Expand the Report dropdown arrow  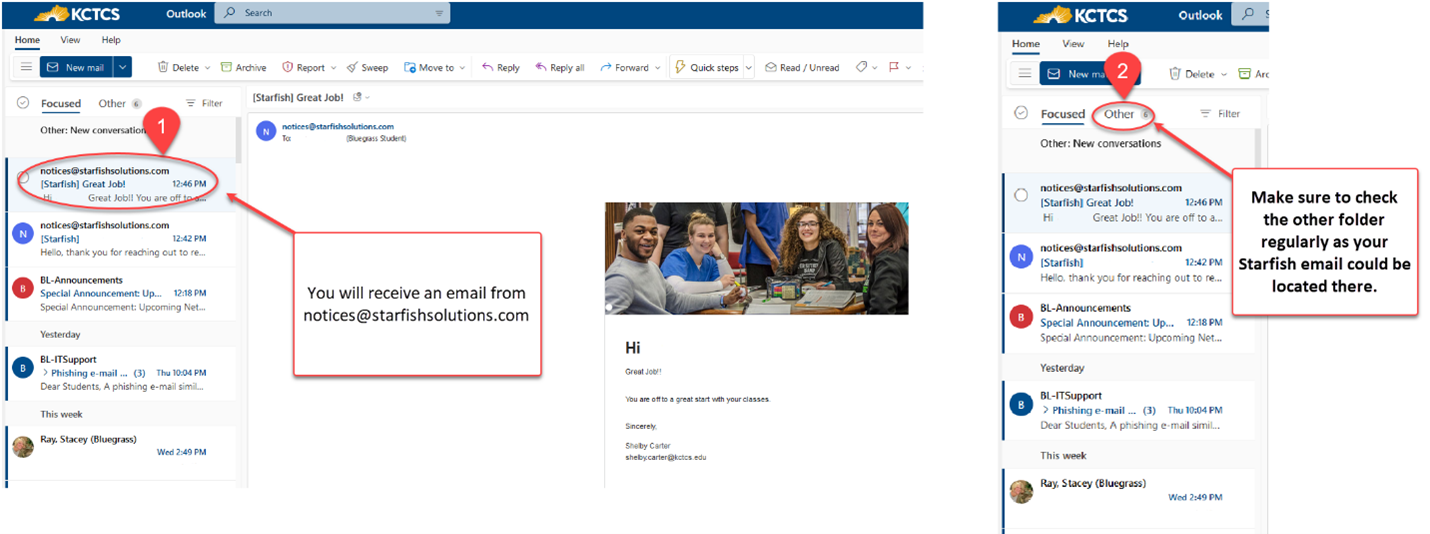point(334,68)
